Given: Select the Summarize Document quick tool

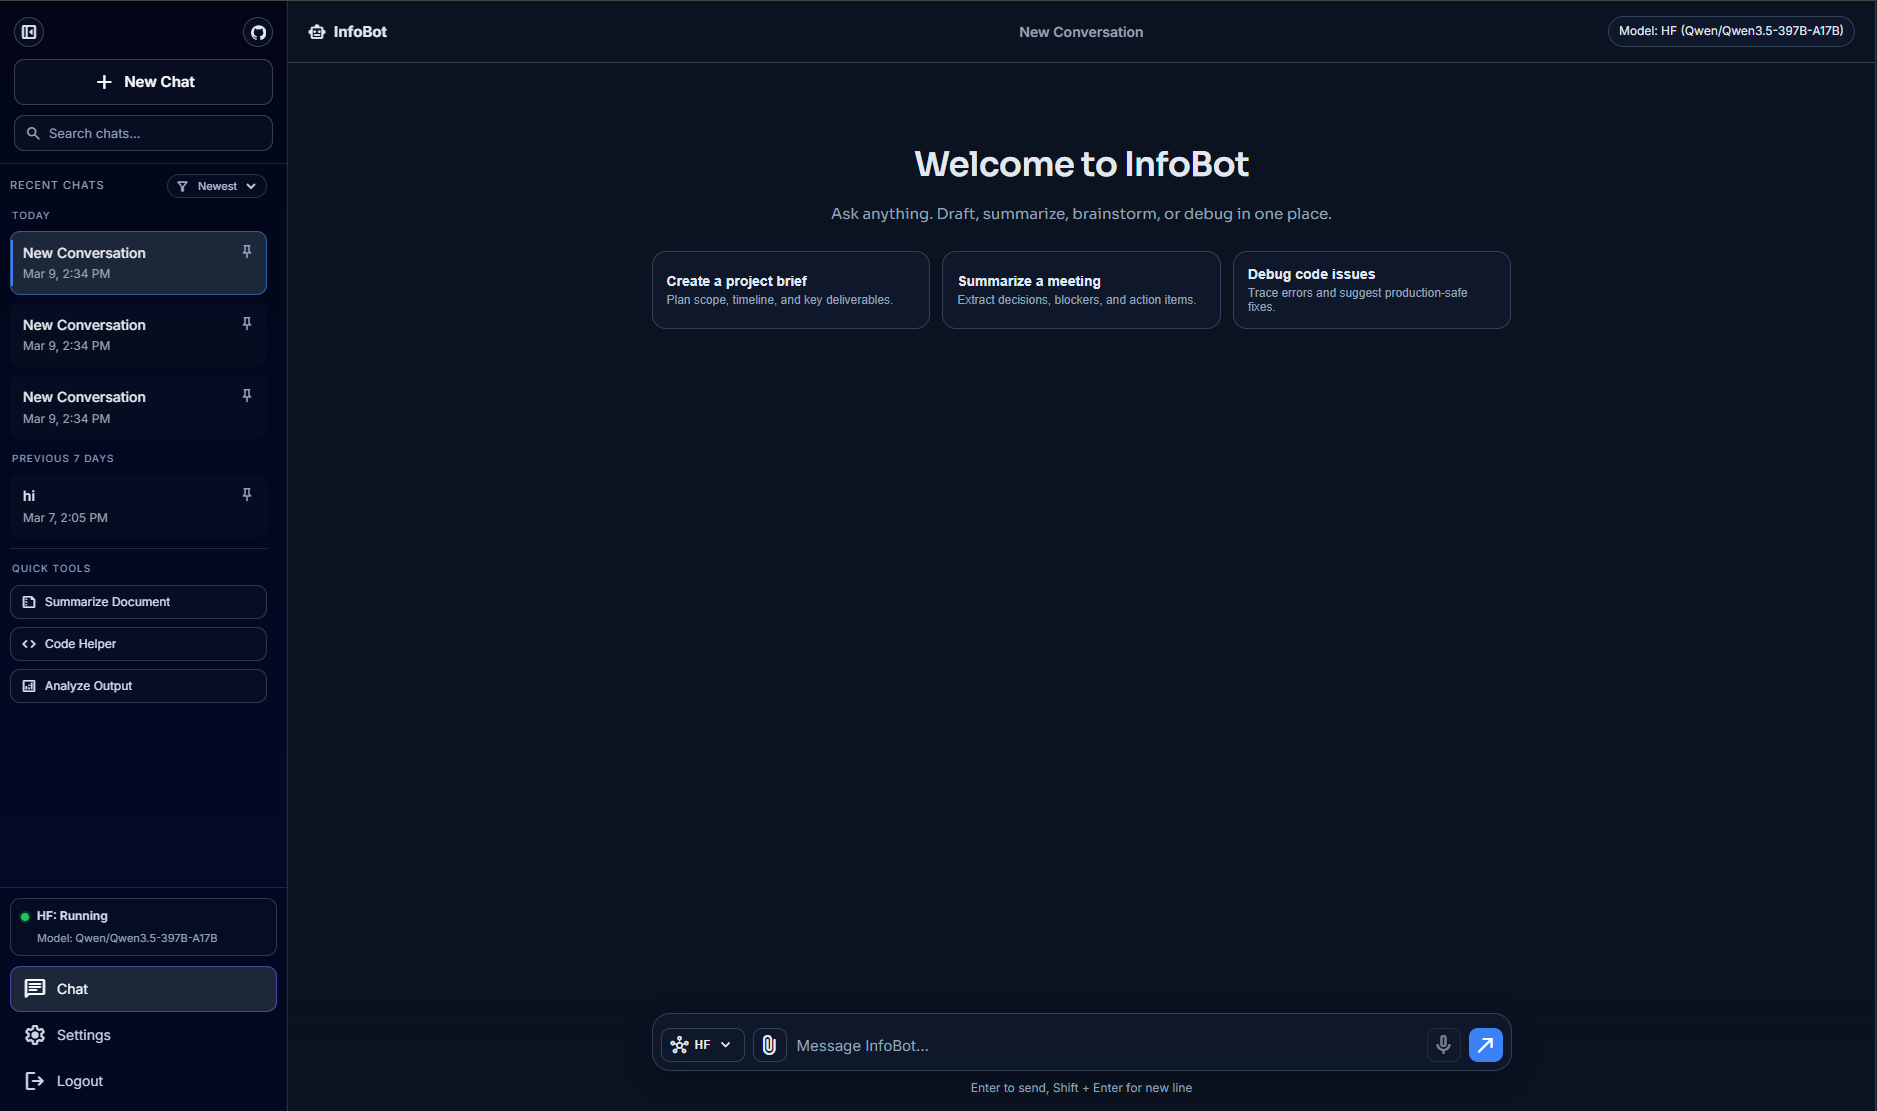Looking at the screenshot, I should (137, 601).
